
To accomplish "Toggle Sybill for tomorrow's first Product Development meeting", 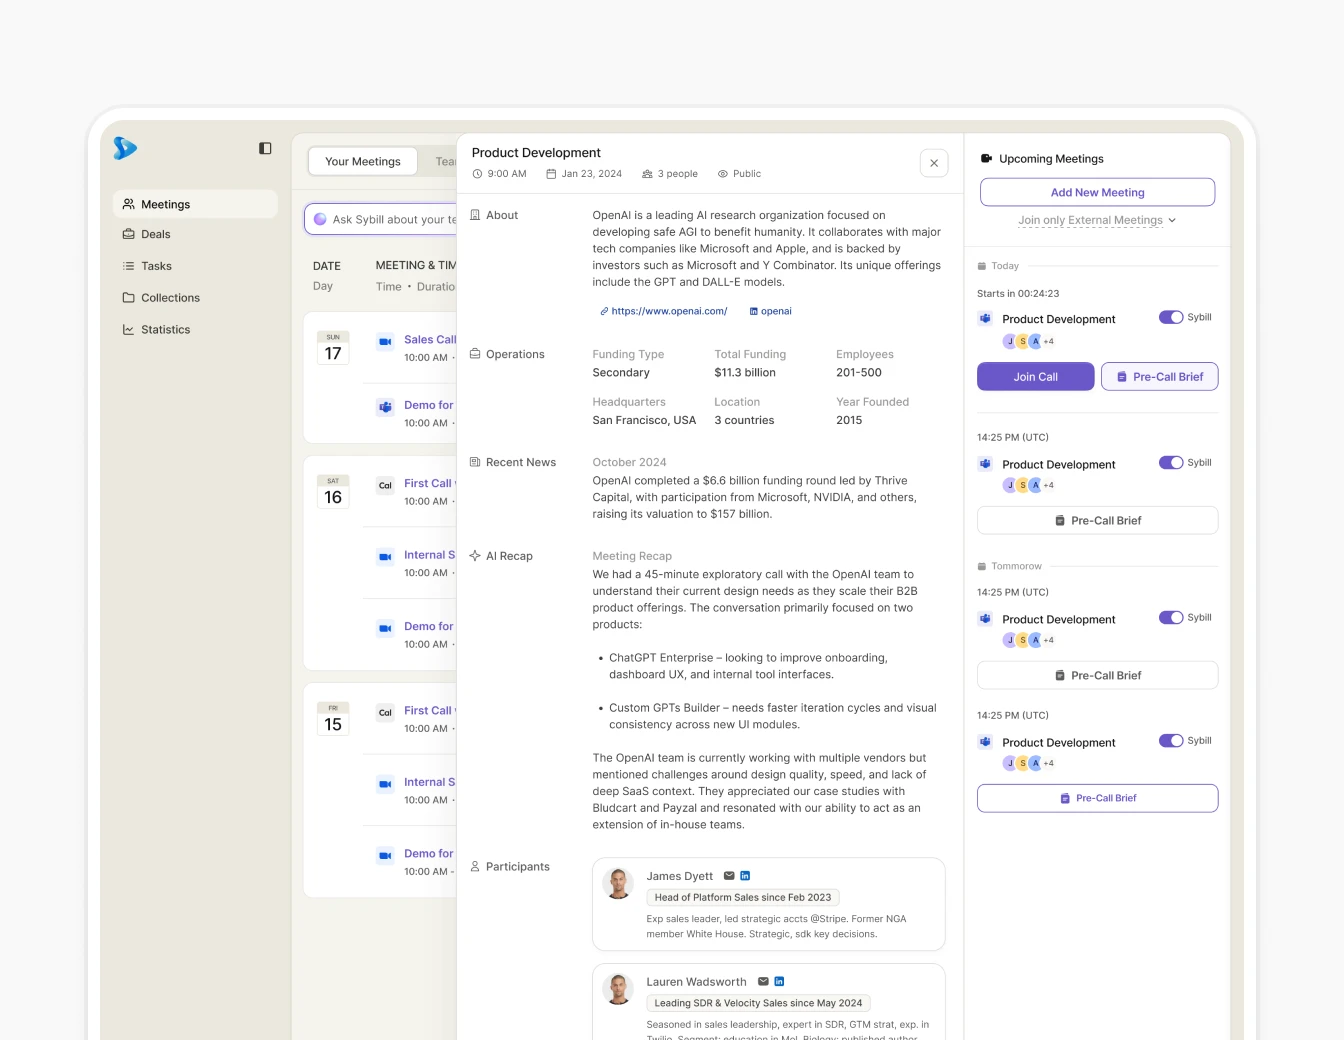I will click(1170, 617).
